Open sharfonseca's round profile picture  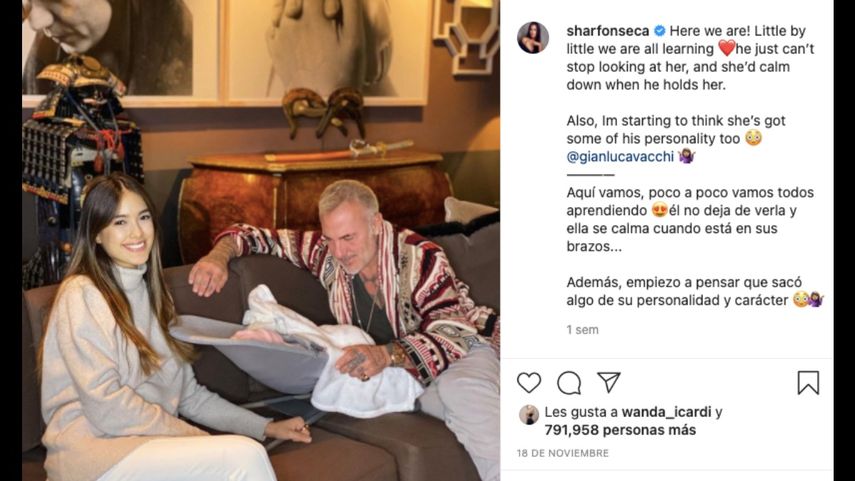533,38
